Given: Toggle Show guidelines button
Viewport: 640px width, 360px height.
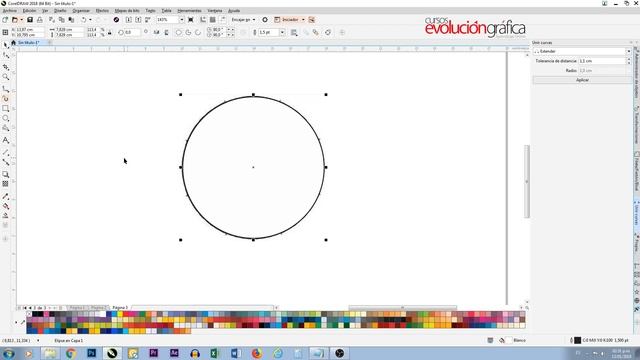Looking at the screenshot, I should pyautogui.click(x=222, y=20).
